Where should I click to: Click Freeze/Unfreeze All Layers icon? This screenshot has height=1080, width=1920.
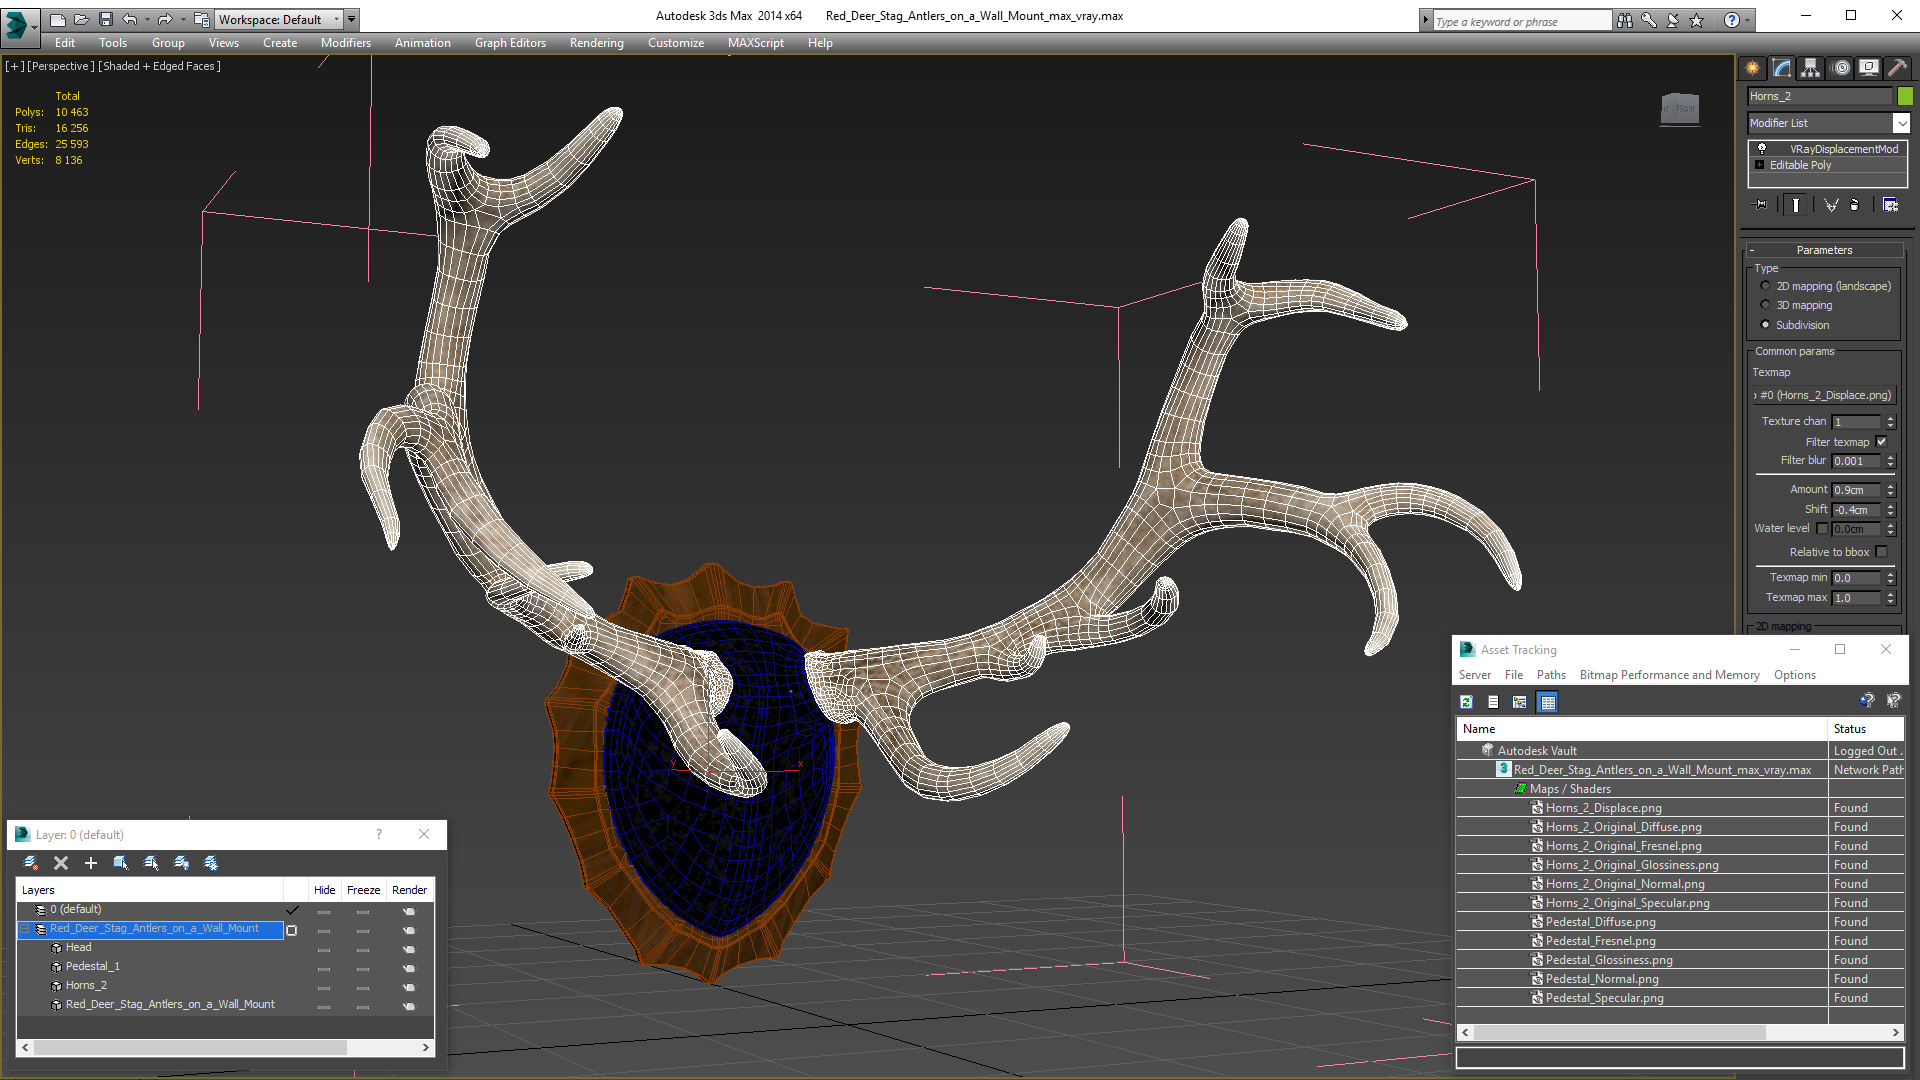[211, 863]
